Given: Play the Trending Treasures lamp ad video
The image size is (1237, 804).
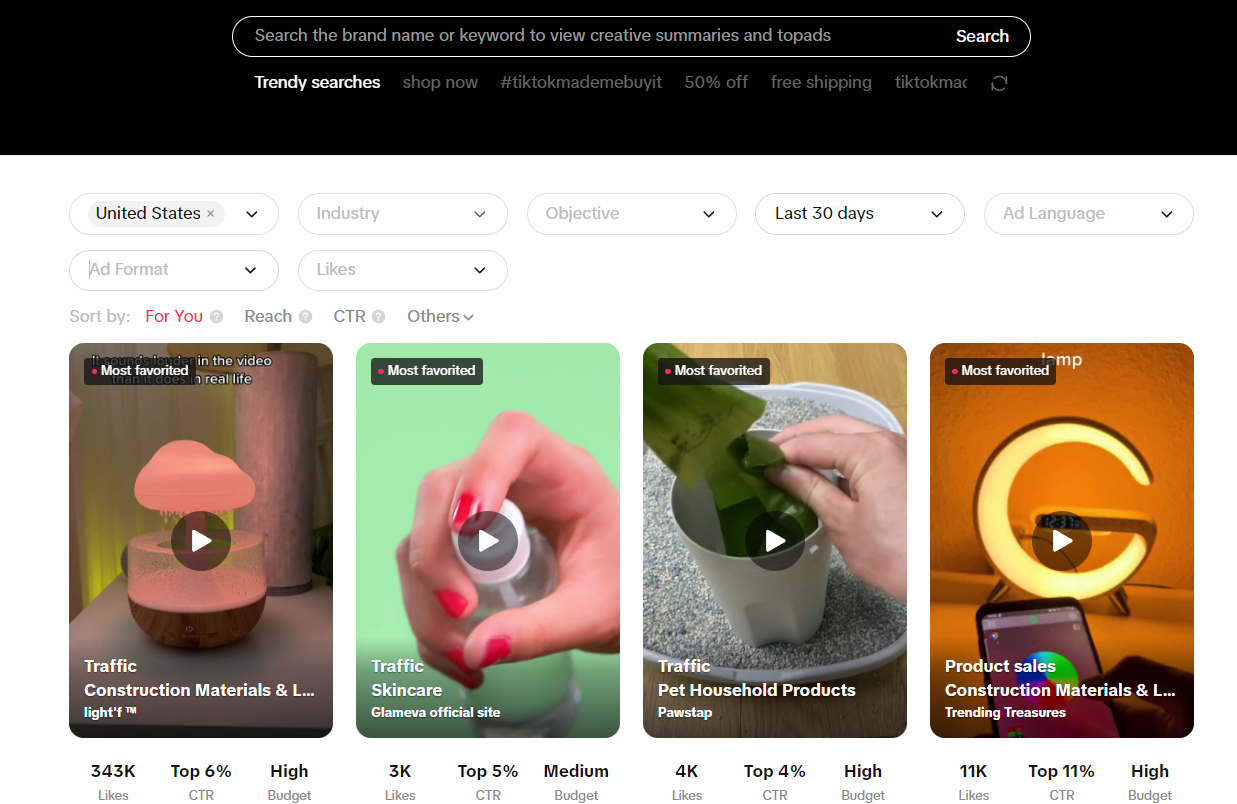Looking at the screenshot, I should click(1062, 541).
